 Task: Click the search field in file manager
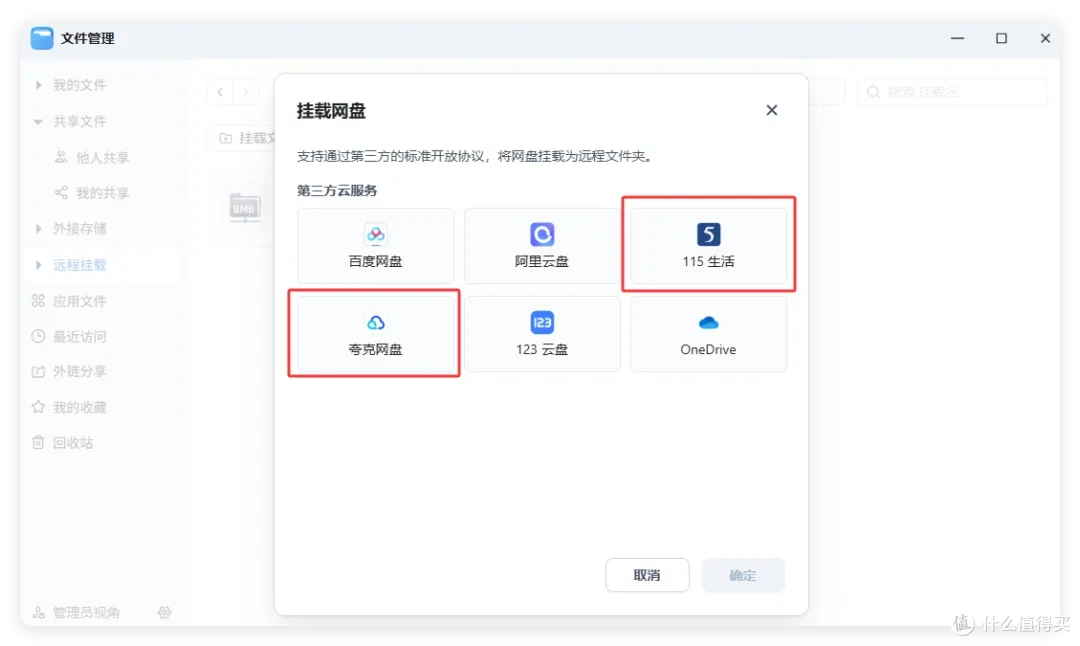click(x=952, y=92)
